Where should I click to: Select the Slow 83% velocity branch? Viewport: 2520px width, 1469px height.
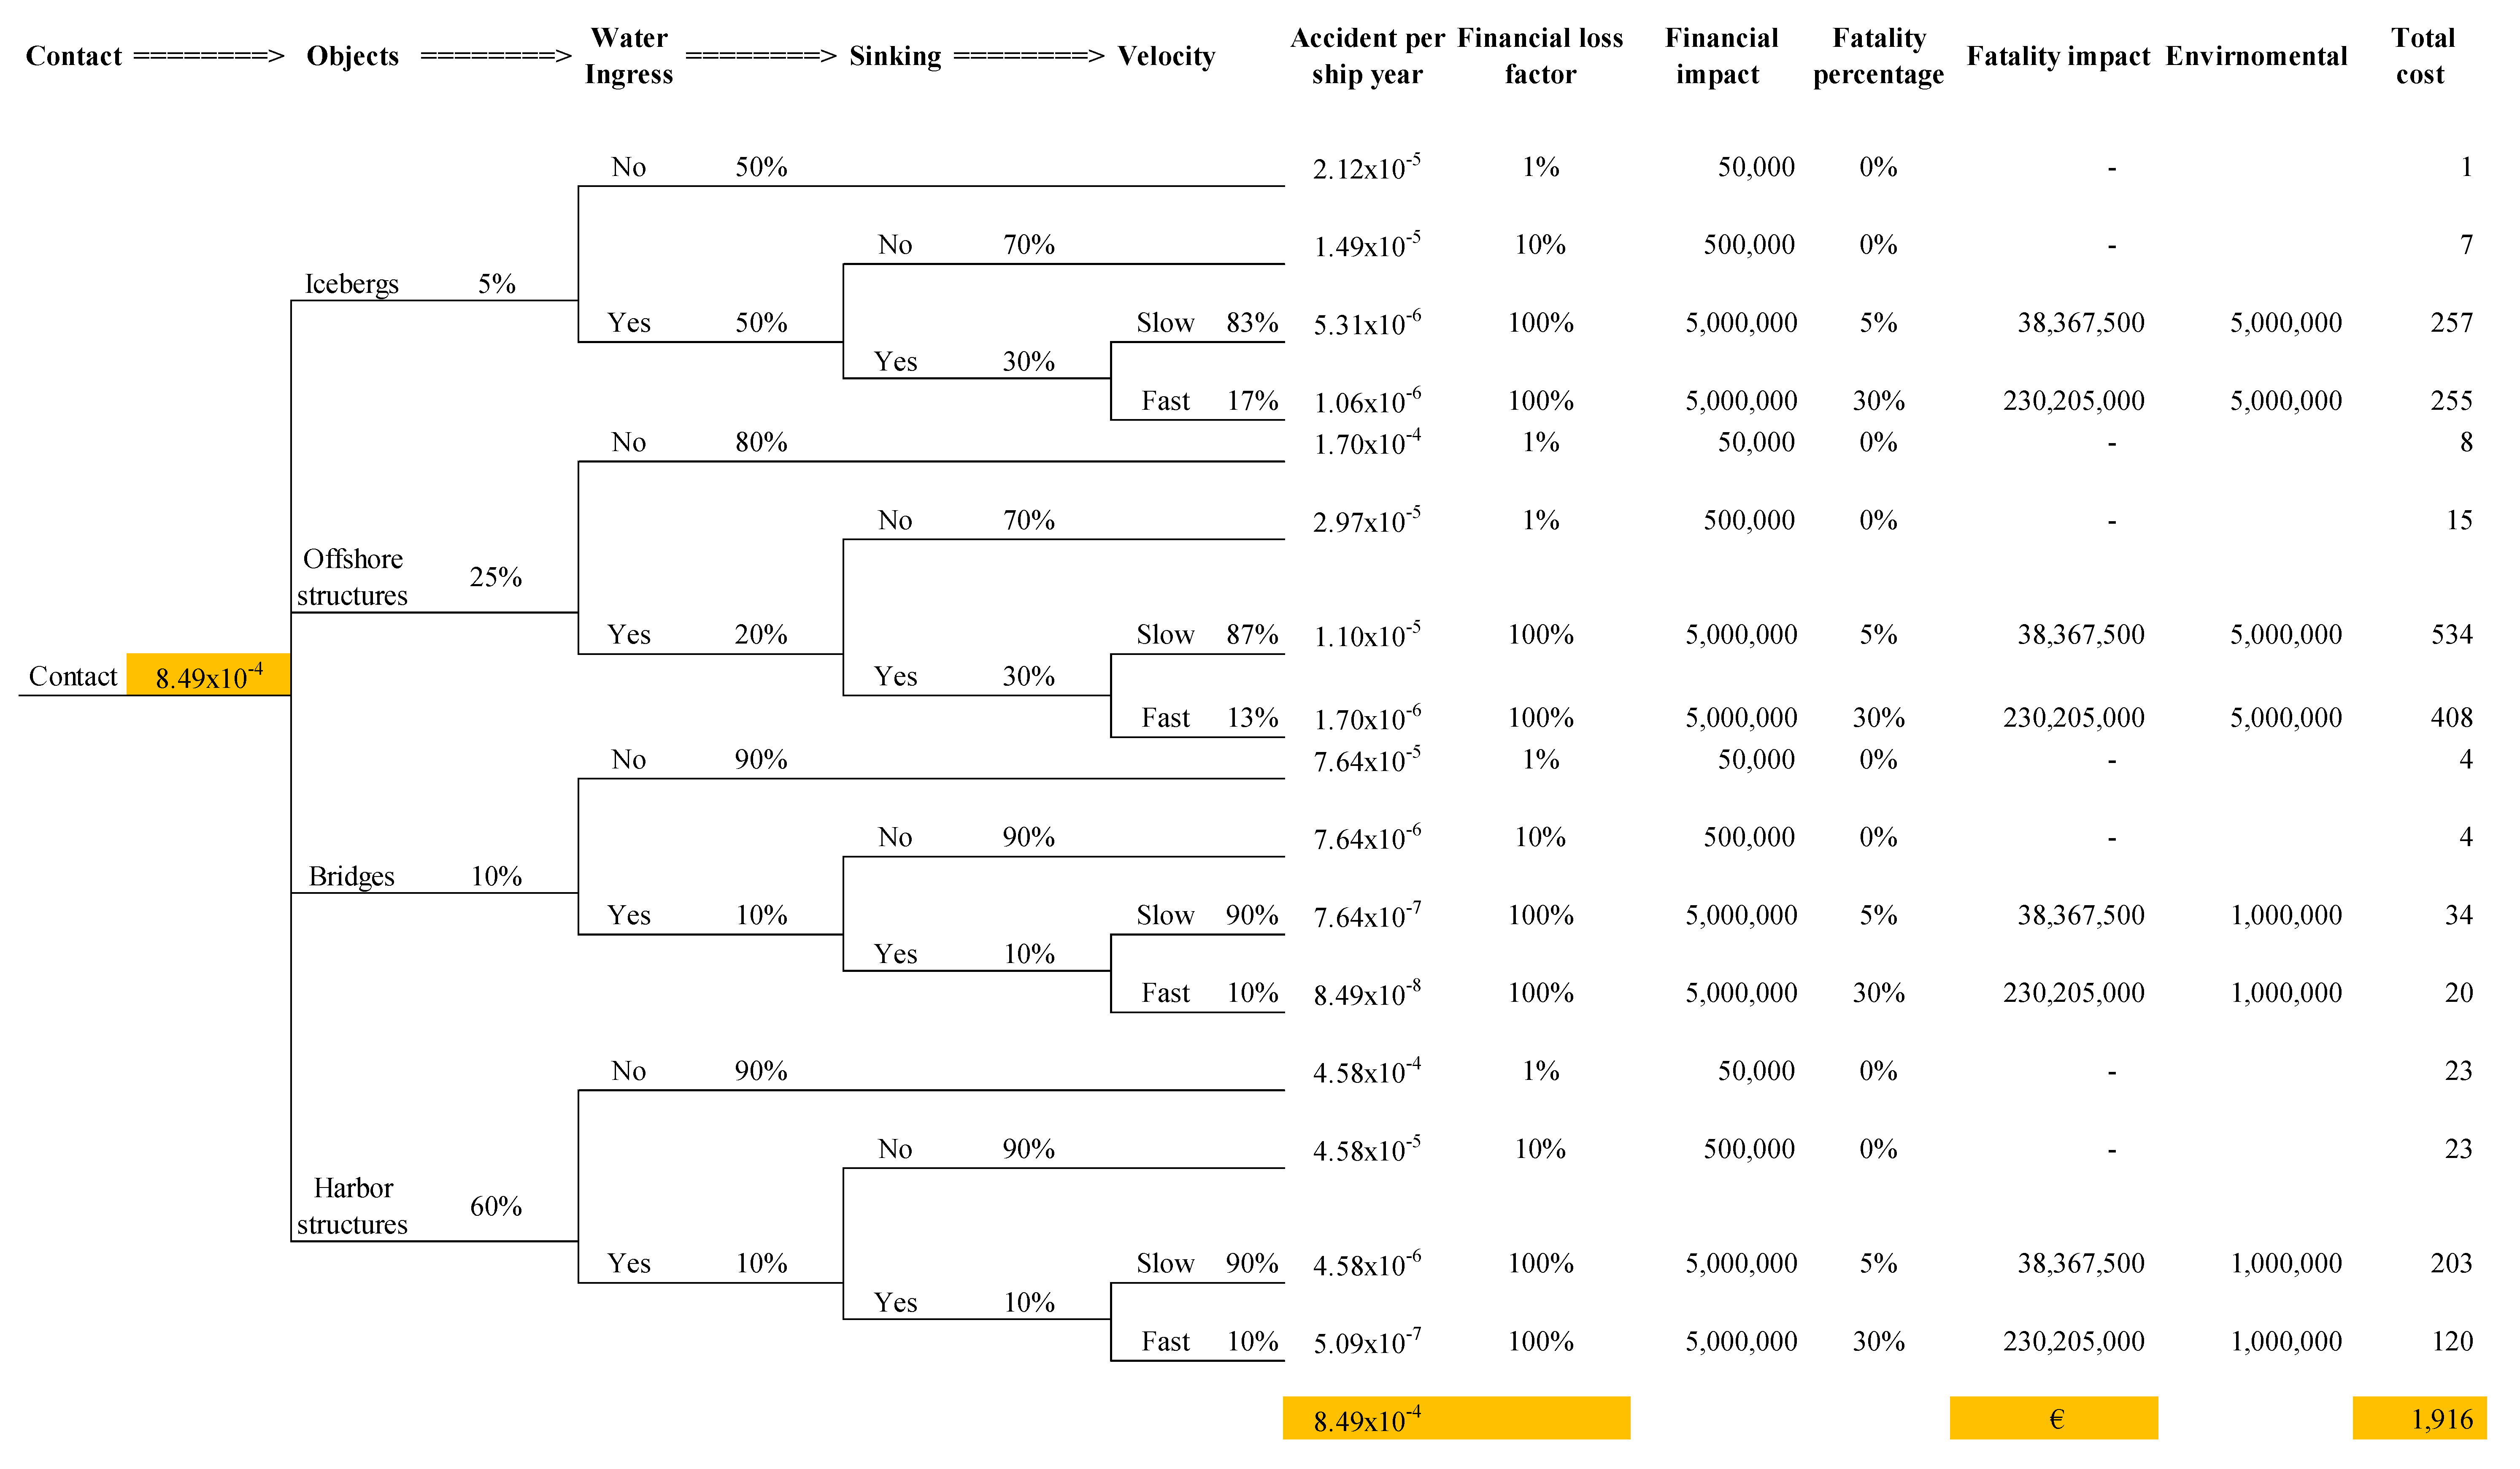coord(1206,323)
